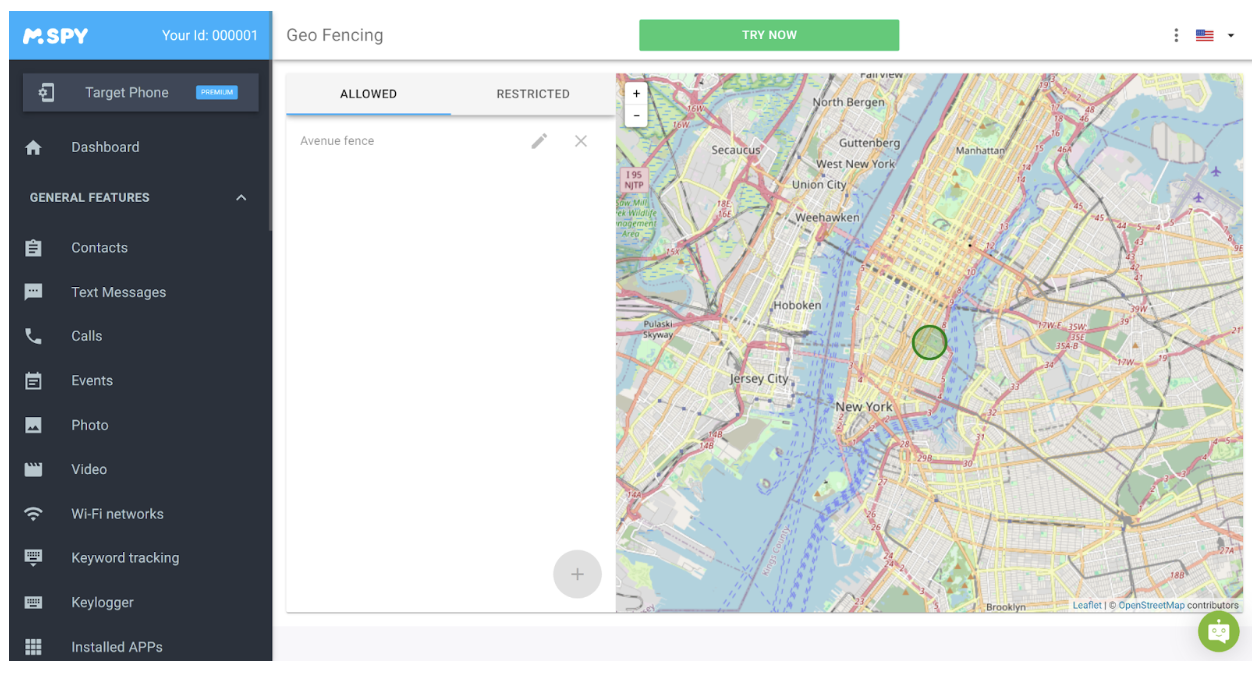Click the Union City map label
1252x678 pixels.
(819, 184)
